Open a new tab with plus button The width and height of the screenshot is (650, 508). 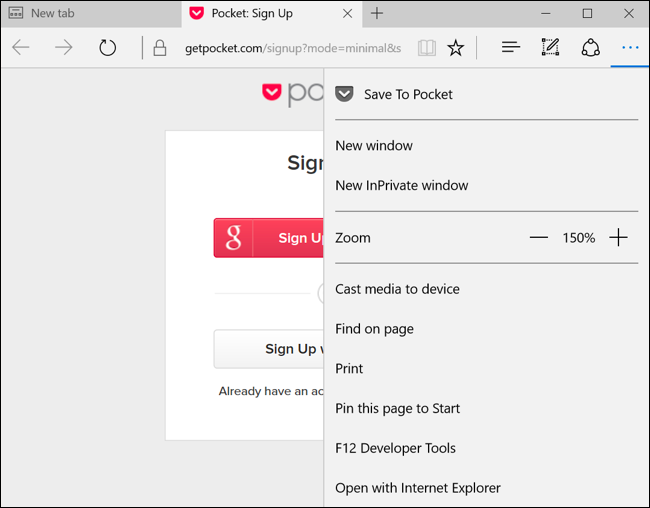coord(377,13)
